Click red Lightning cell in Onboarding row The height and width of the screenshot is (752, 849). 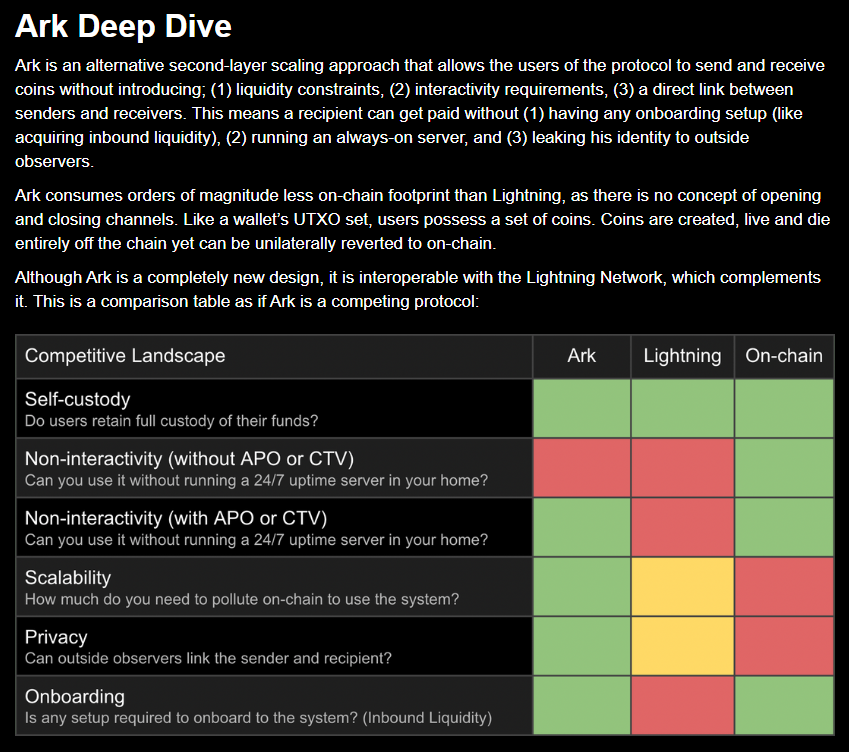pos(682,705)
